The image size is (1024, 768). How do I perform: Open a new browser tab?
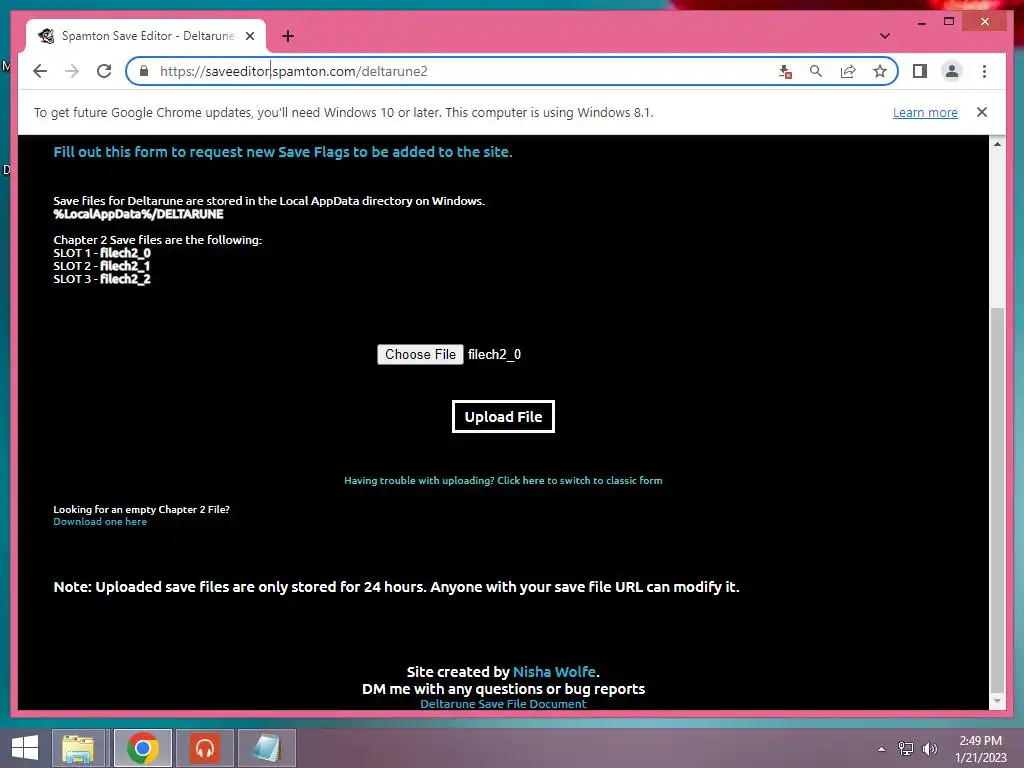[x=287, y=36]
